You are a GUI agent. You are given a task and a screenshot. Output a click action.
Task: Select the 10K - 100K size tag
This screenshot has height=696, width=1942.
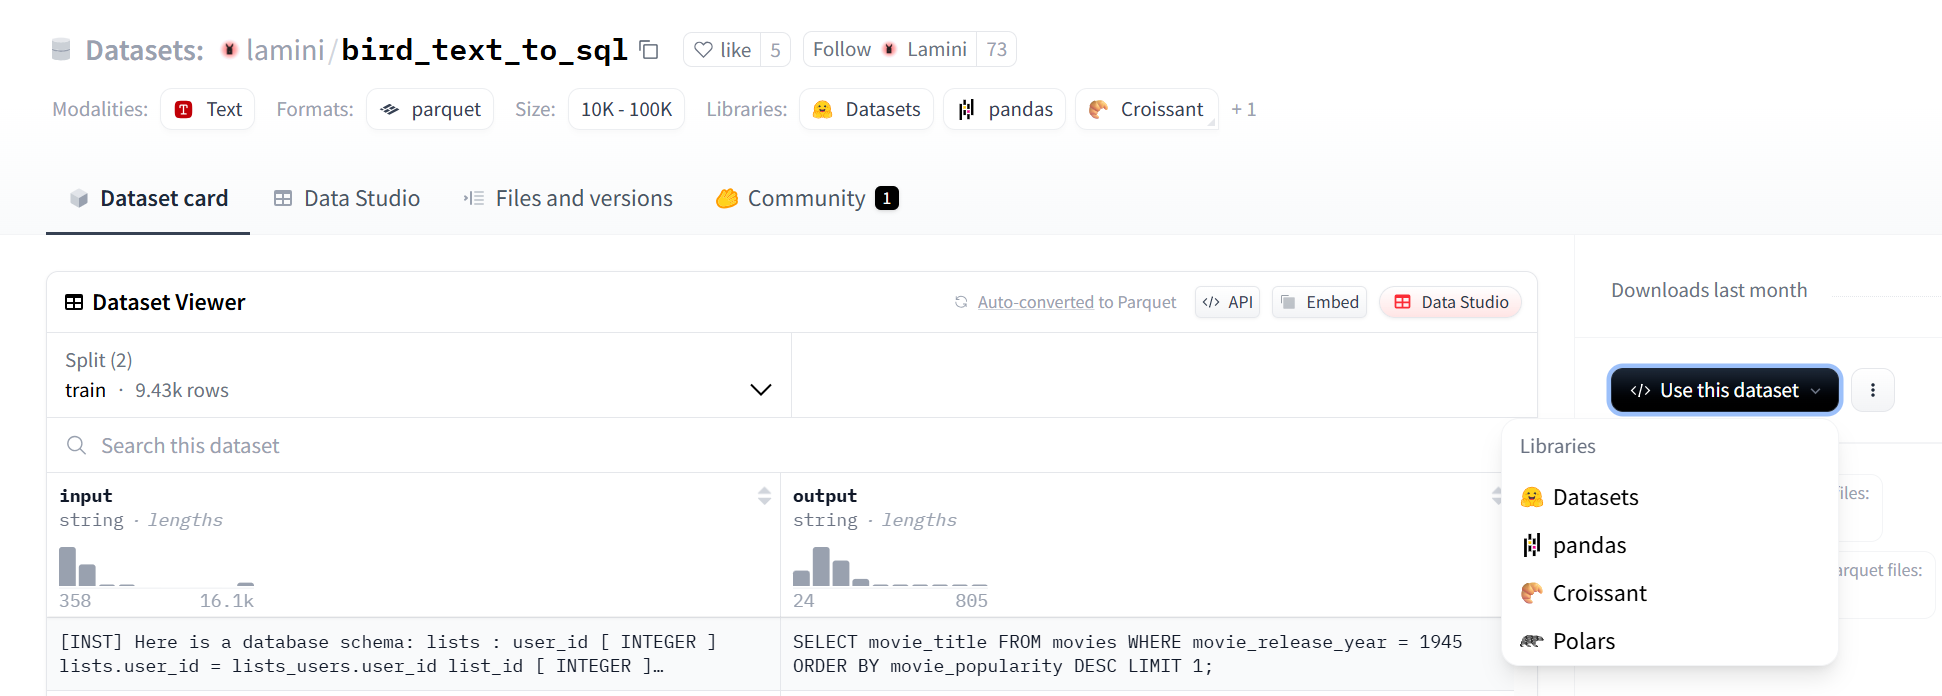click(x=626, y=109)
